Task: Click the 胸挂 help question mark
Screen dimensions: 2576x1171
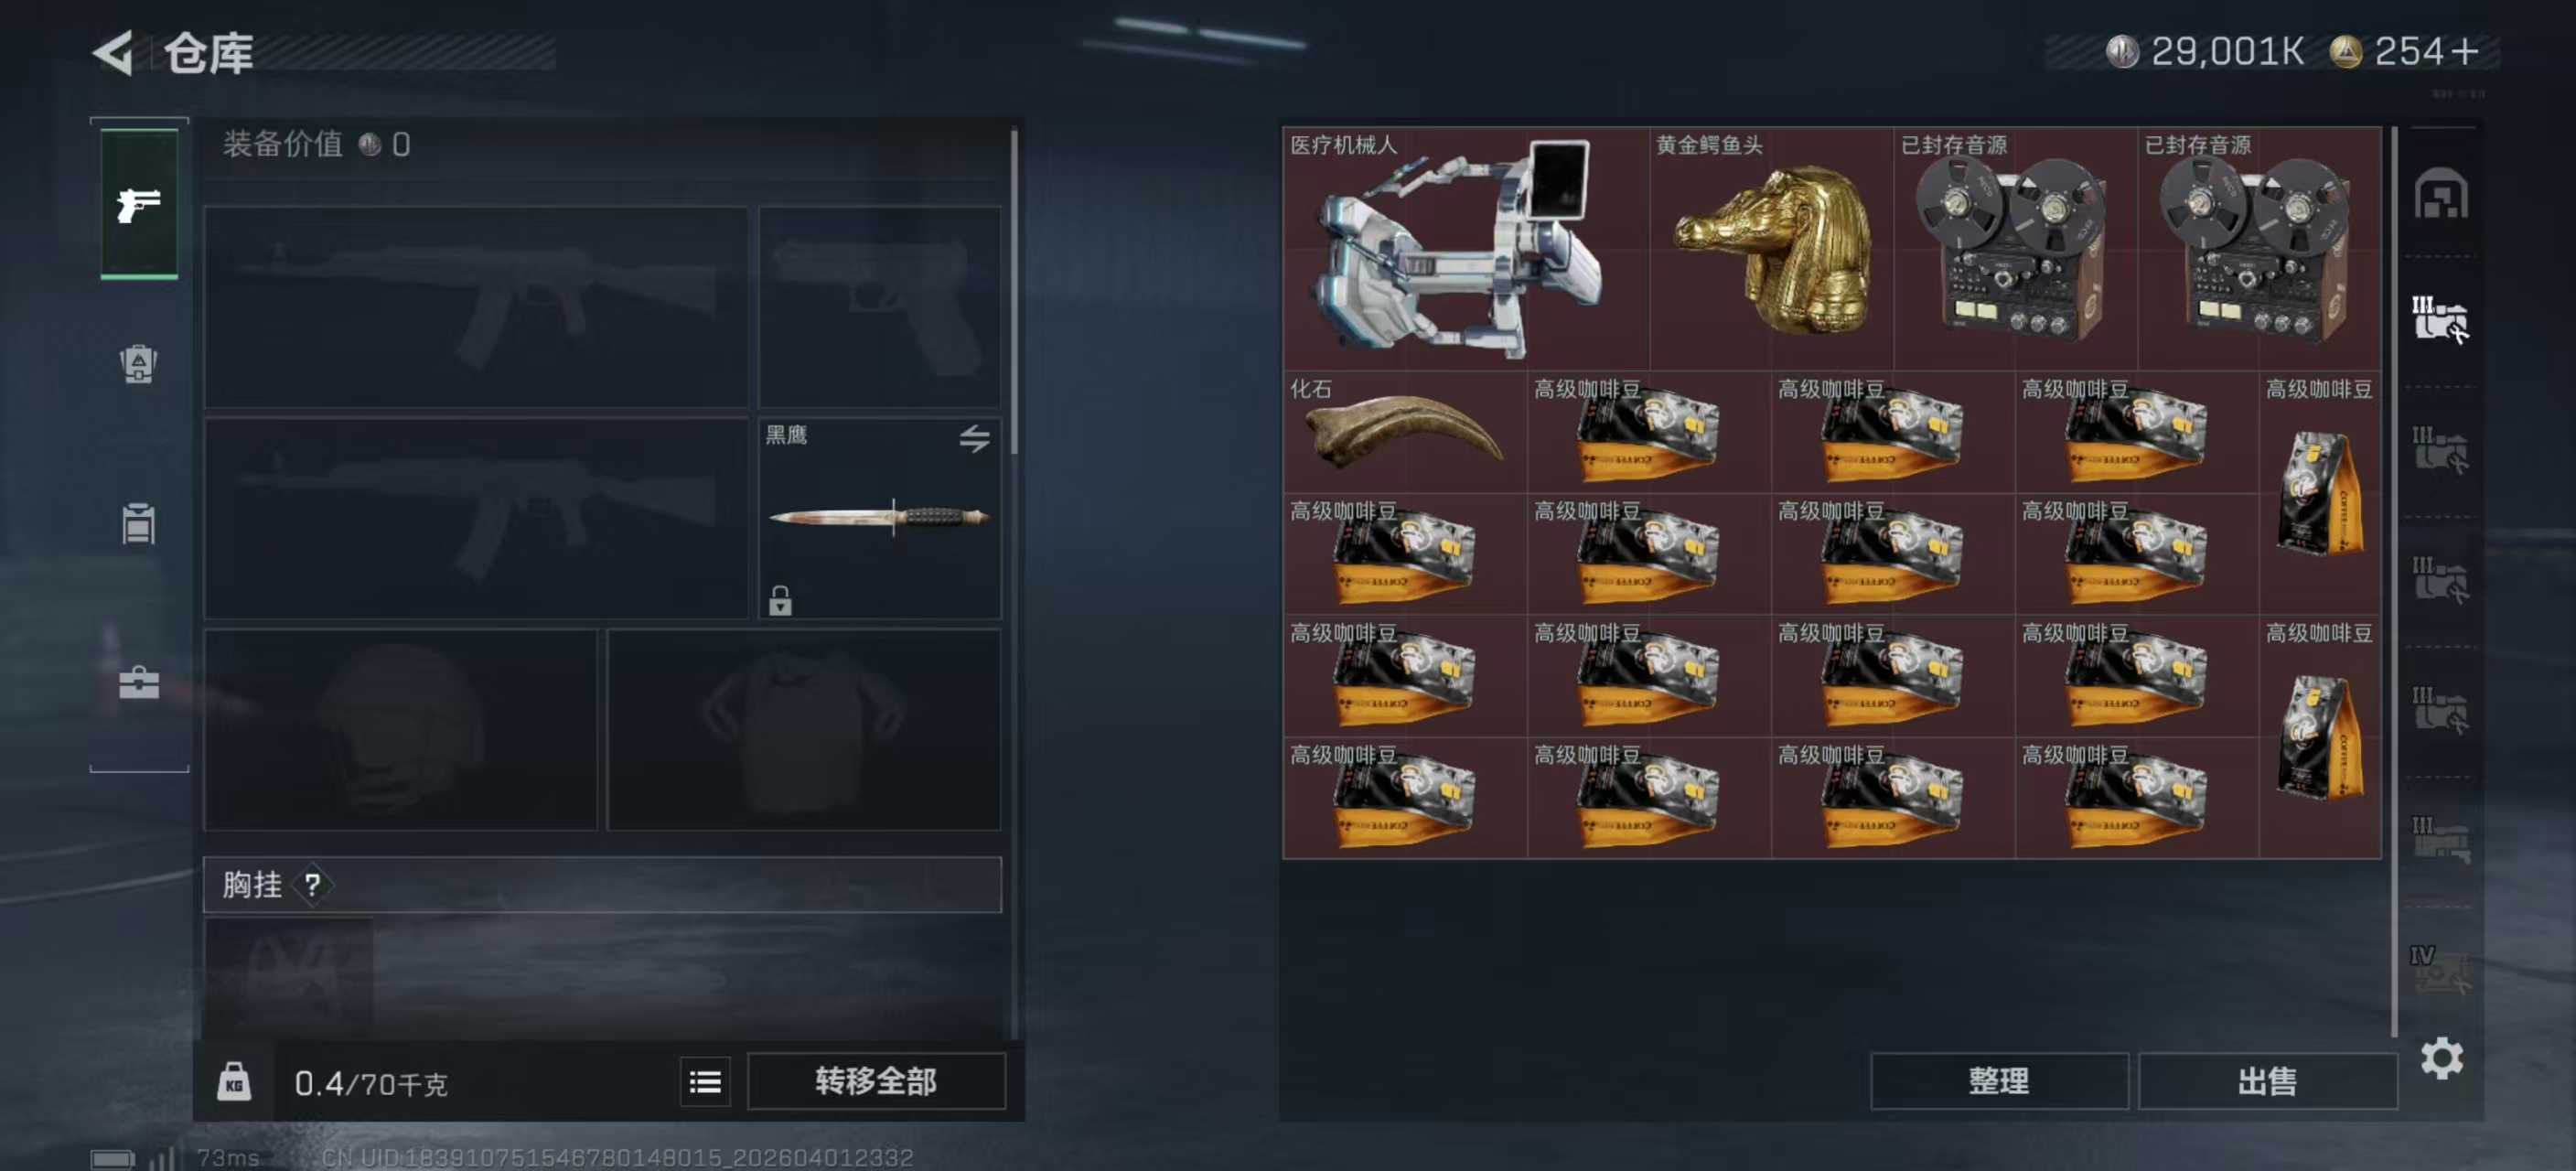Action: click(x=313, y=884)
